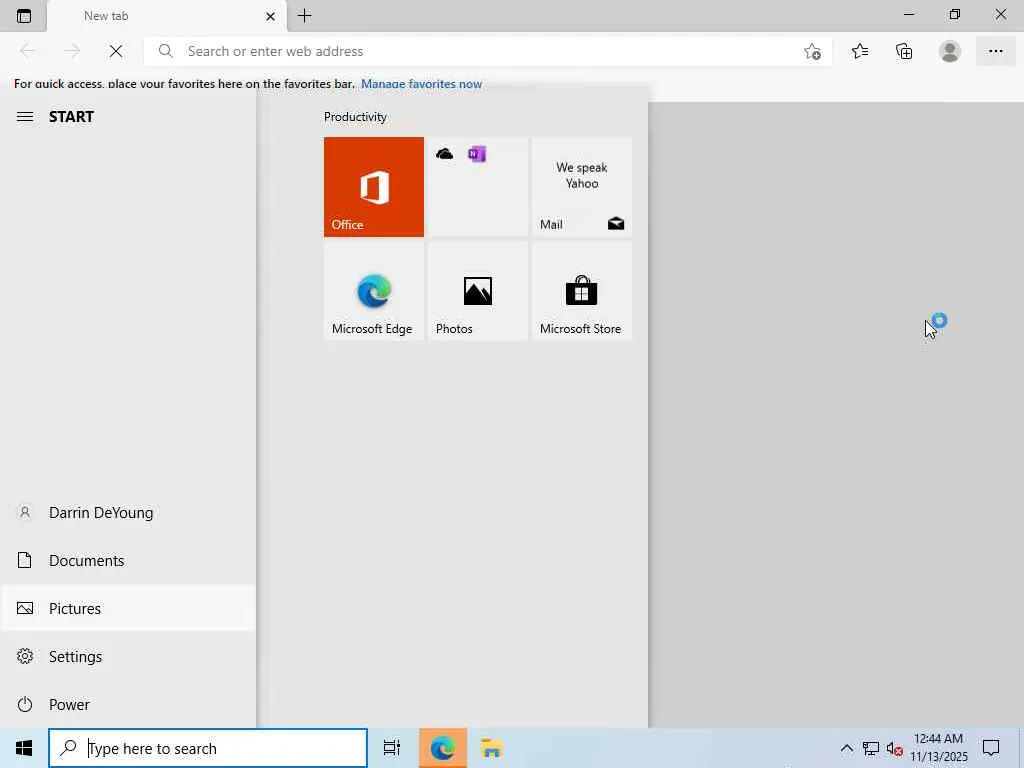Viewport: 1024px width, 768px height.
Task: Open the Mail tile
Action: point(582,187)
